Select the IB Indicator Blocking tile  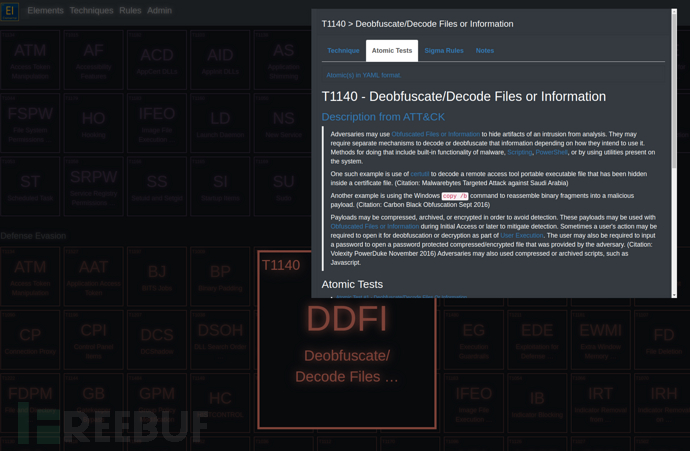point(537,403)
